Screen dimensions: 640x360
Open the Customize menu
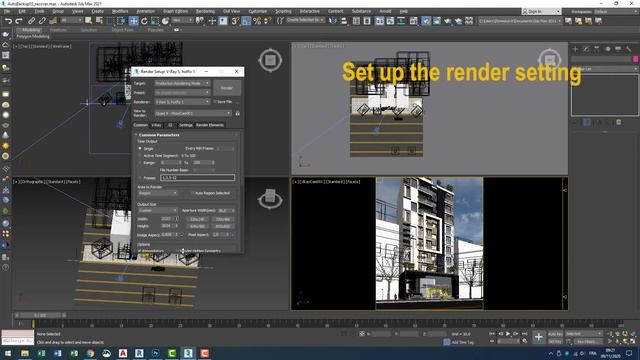[258, 11]
